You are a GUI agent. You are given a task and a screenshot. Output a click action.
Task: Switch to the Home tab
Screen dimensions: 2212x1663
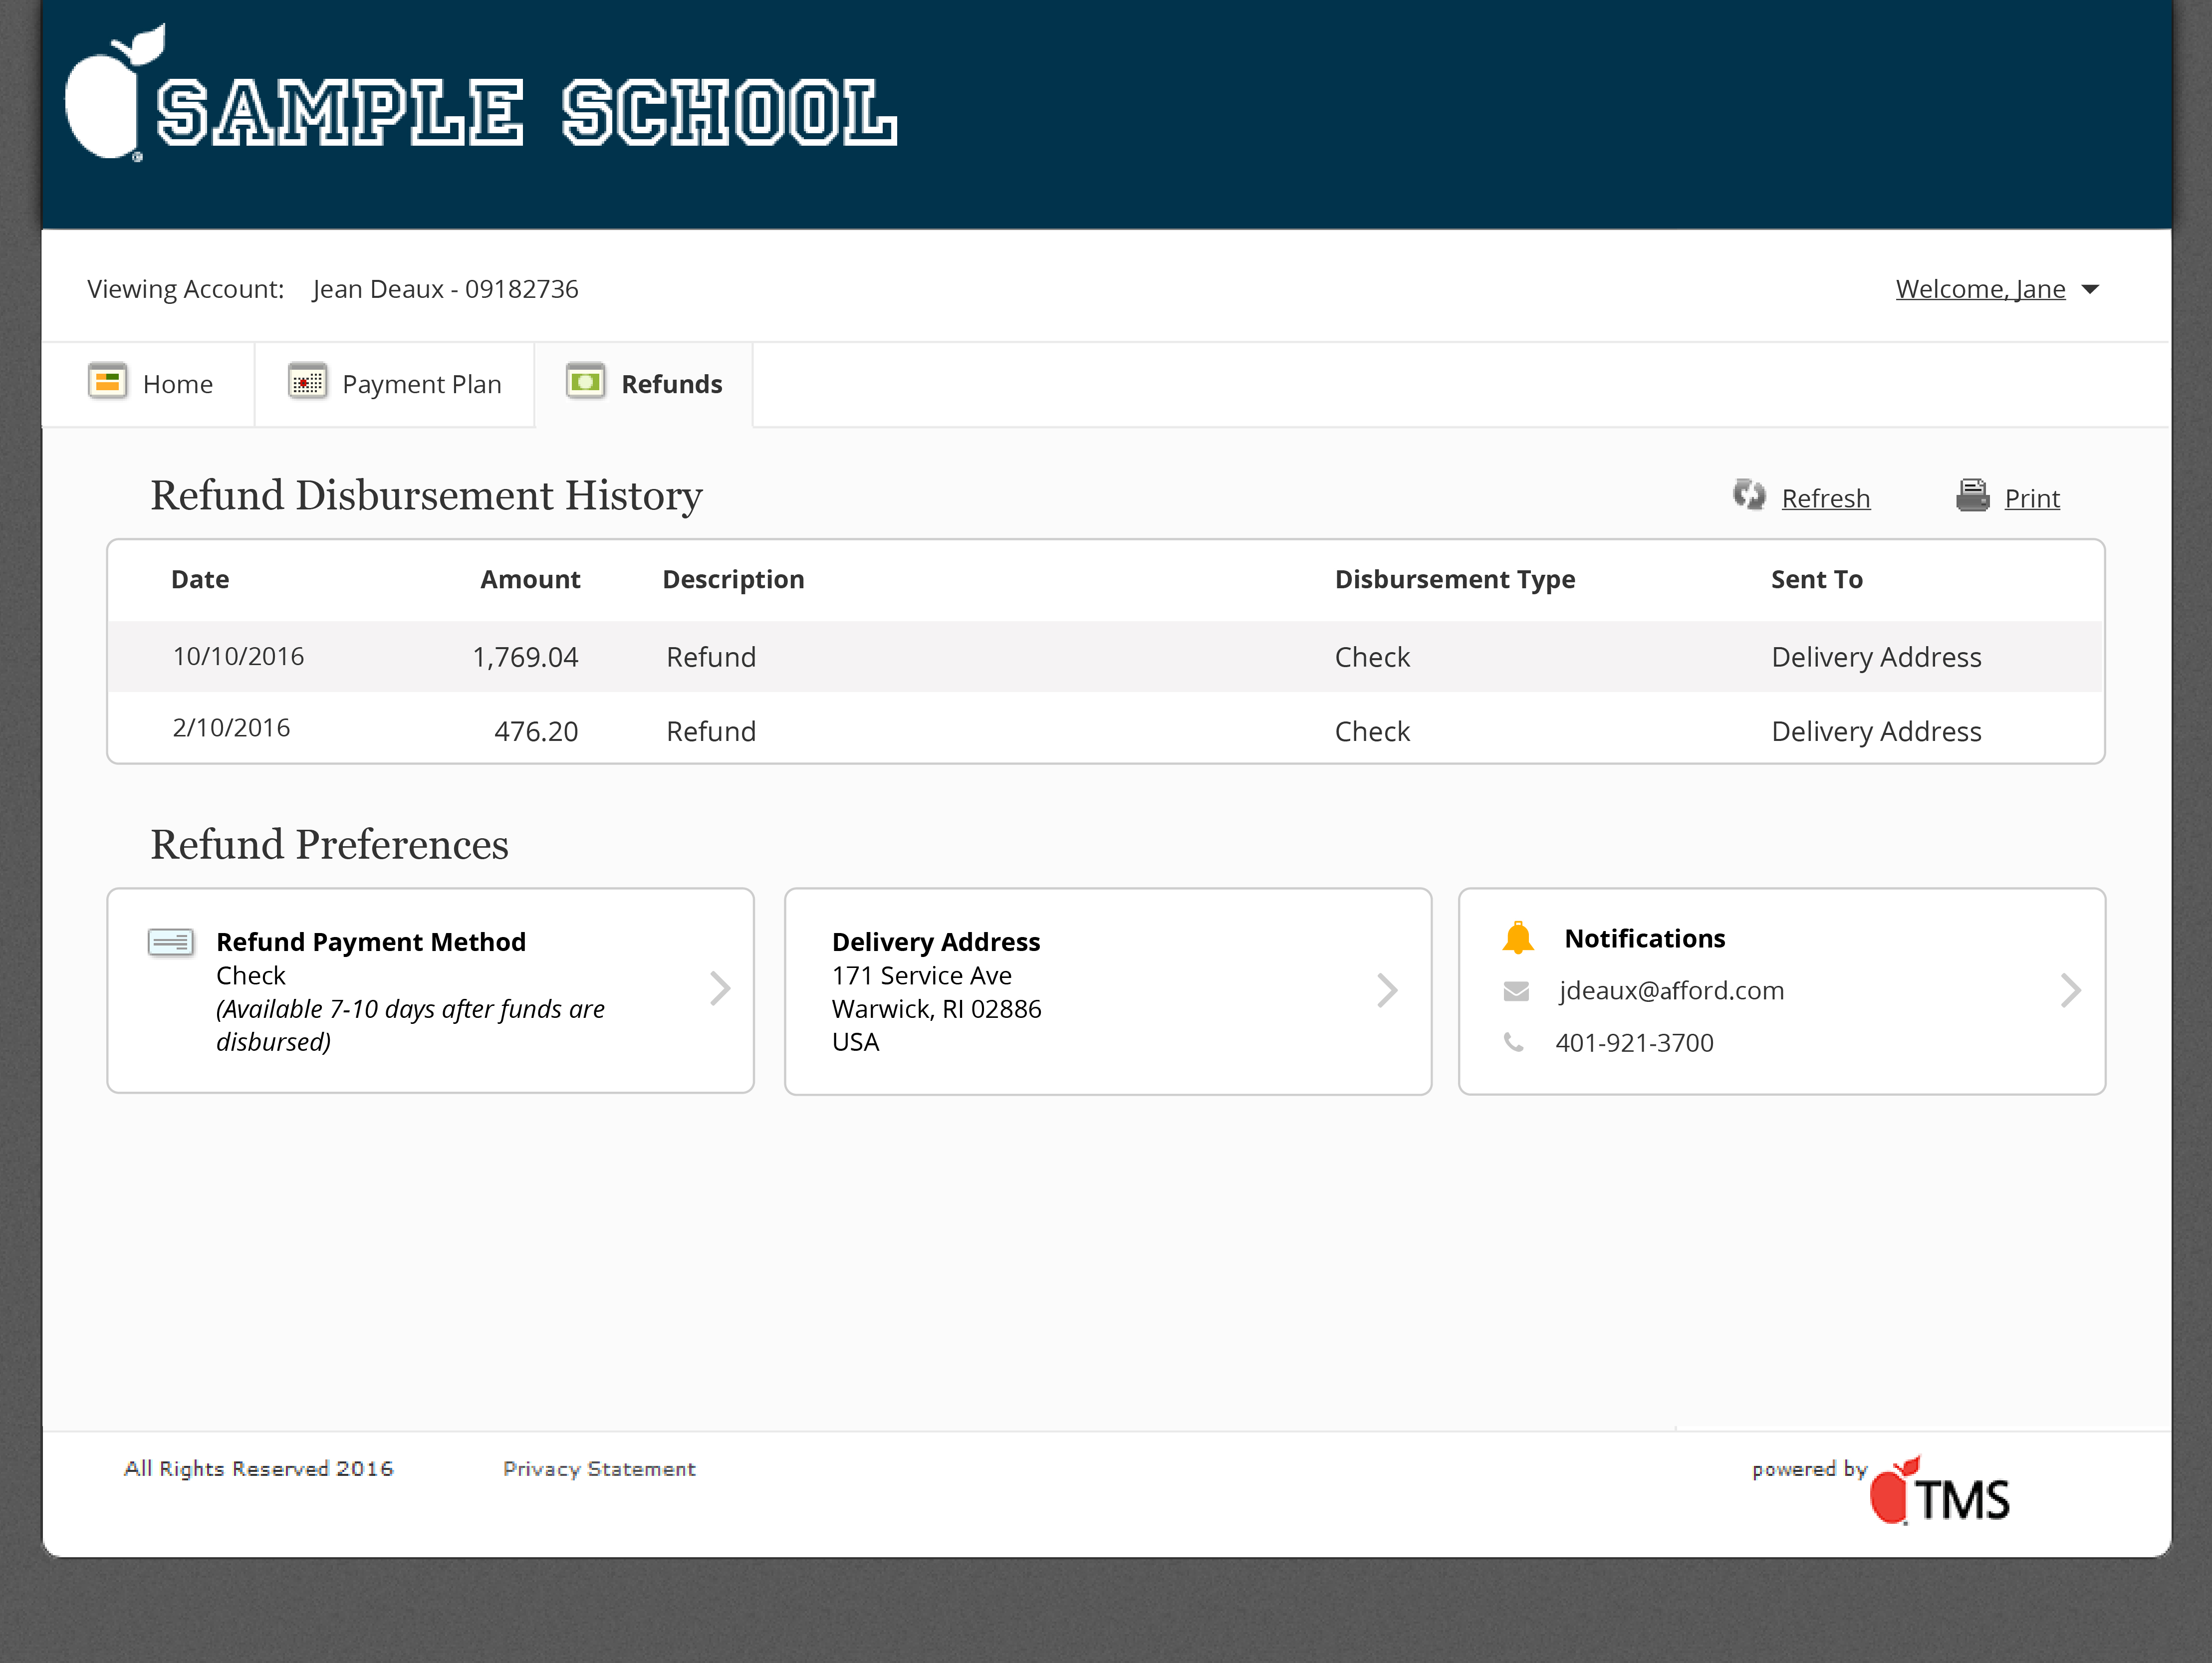tap(177, 384)
